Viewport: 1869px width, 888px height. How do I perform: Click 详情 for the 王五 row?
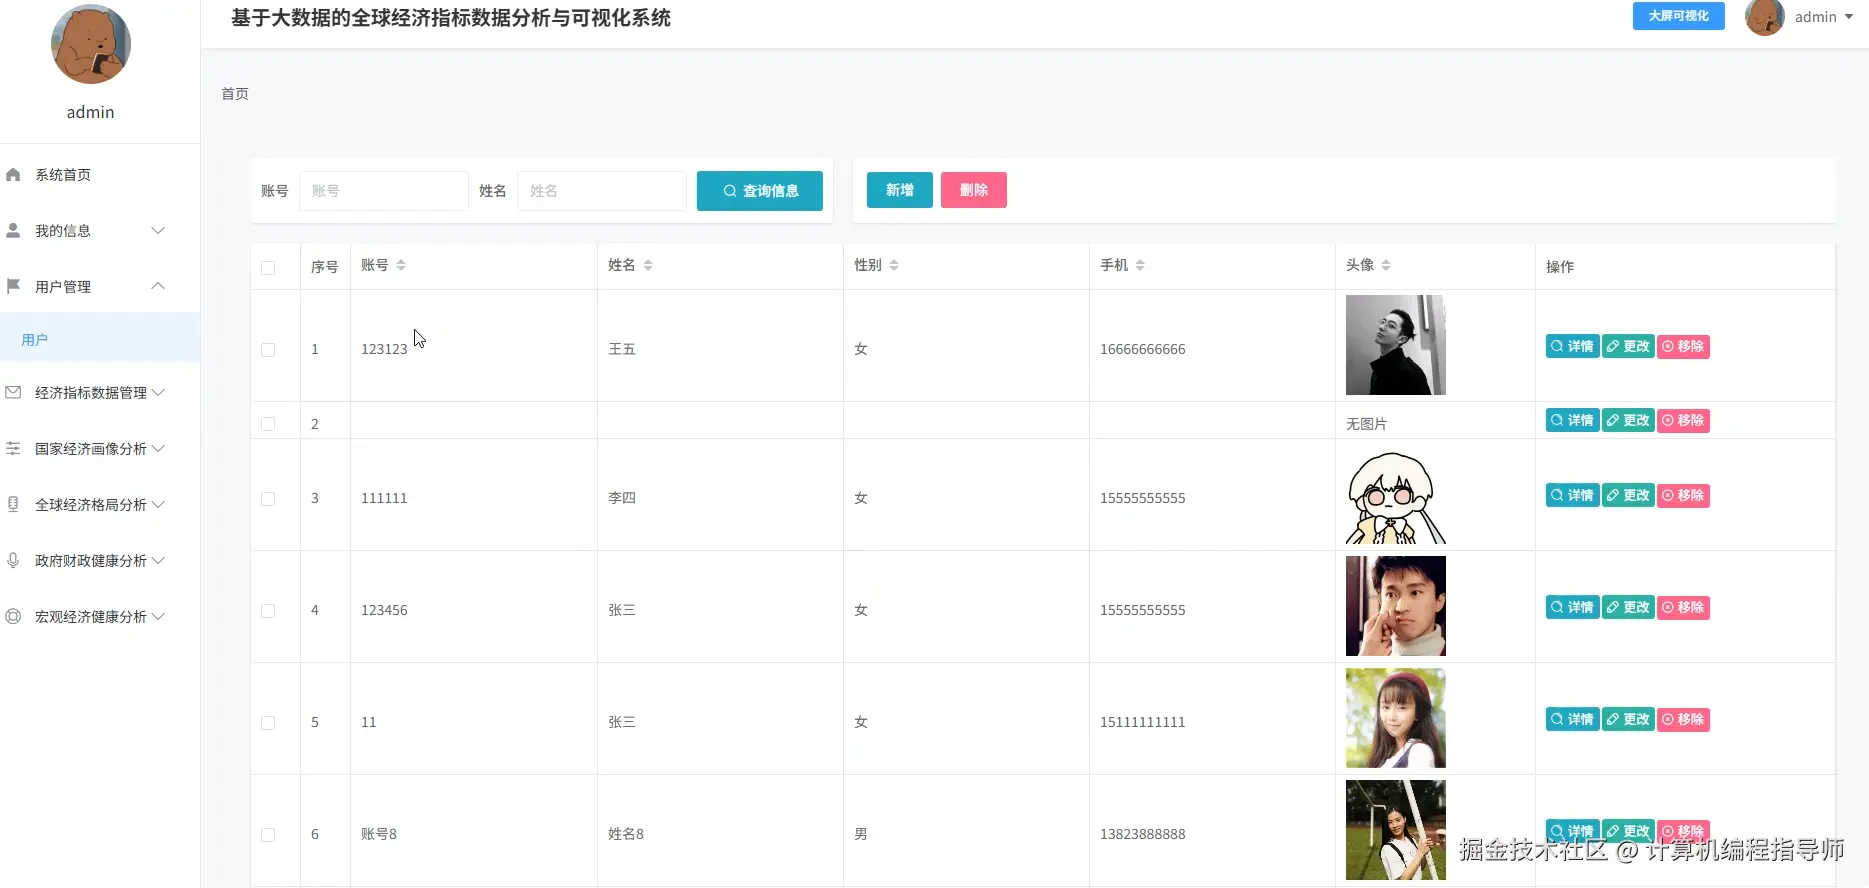pyautogui.click(x=1573, y=347)
